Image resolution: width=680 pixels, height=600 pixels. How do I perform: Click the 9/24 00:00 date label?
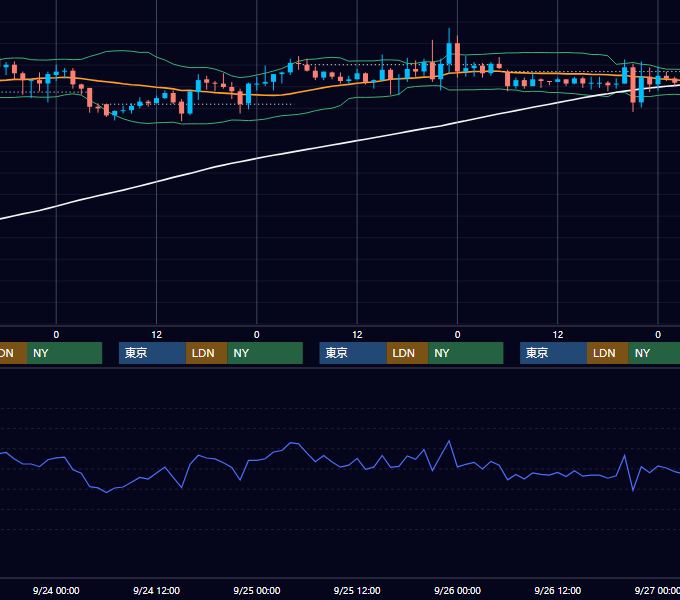(56, 590)
